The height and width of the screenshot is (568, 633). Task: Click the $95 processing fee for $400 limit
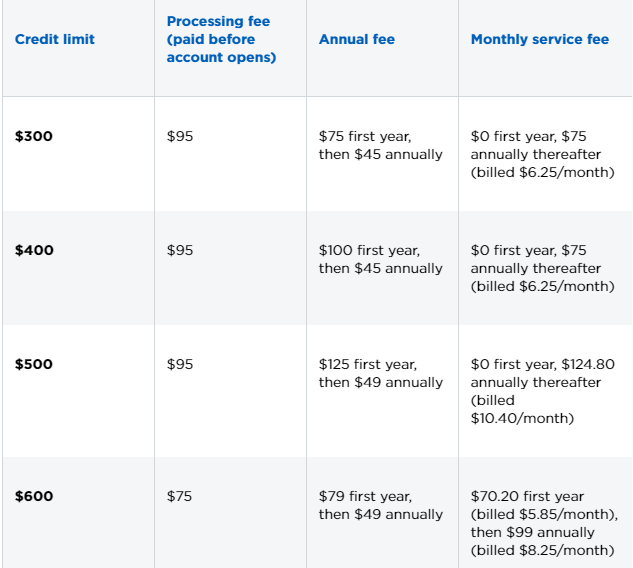(180, 250)
